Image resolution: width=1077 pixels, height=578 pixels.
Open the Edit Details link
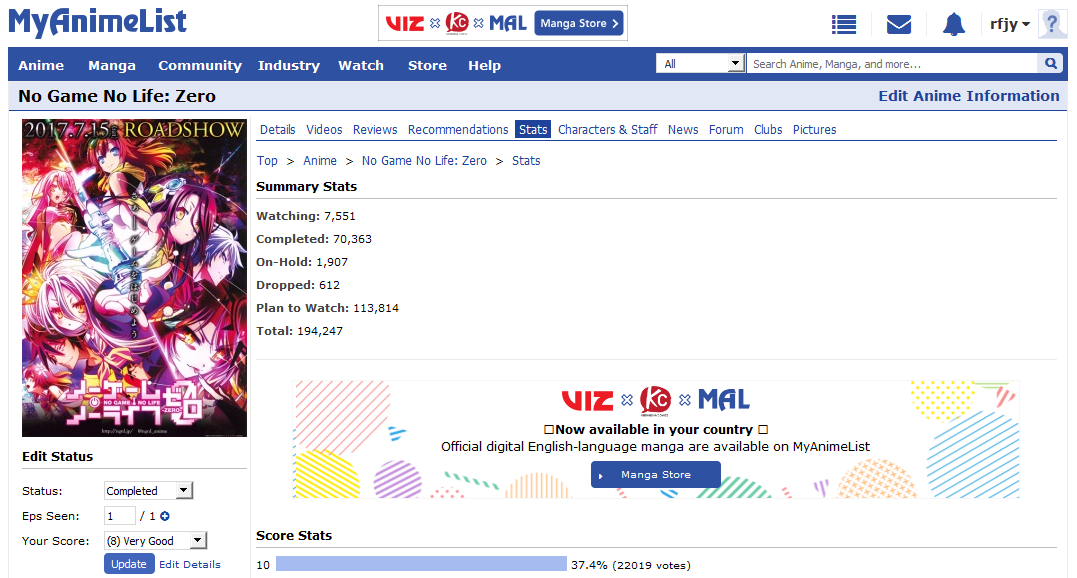point(190,564)
